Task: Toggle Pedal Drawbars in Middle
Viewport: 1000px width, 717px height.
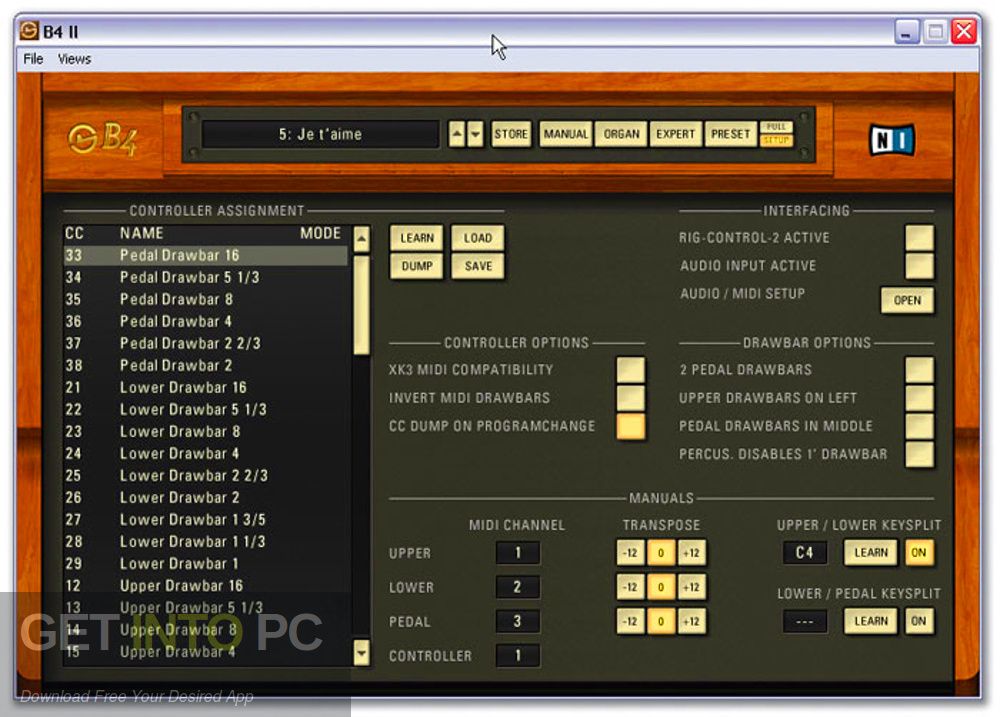Action: click(x=920, y=426)
